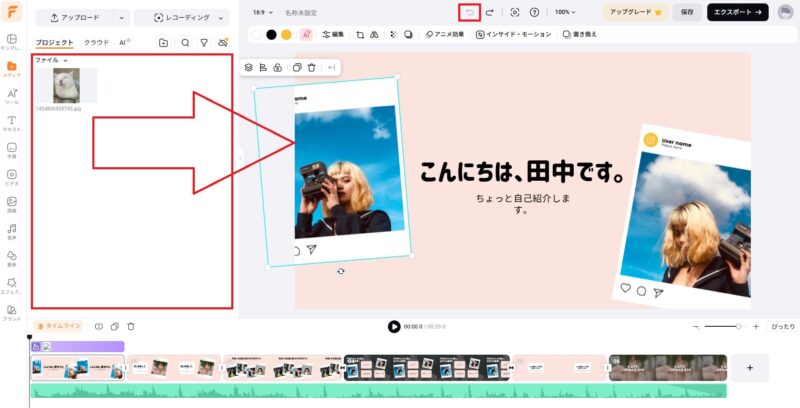Open the 100% zoom level dropdown

[x=567, y=12]
